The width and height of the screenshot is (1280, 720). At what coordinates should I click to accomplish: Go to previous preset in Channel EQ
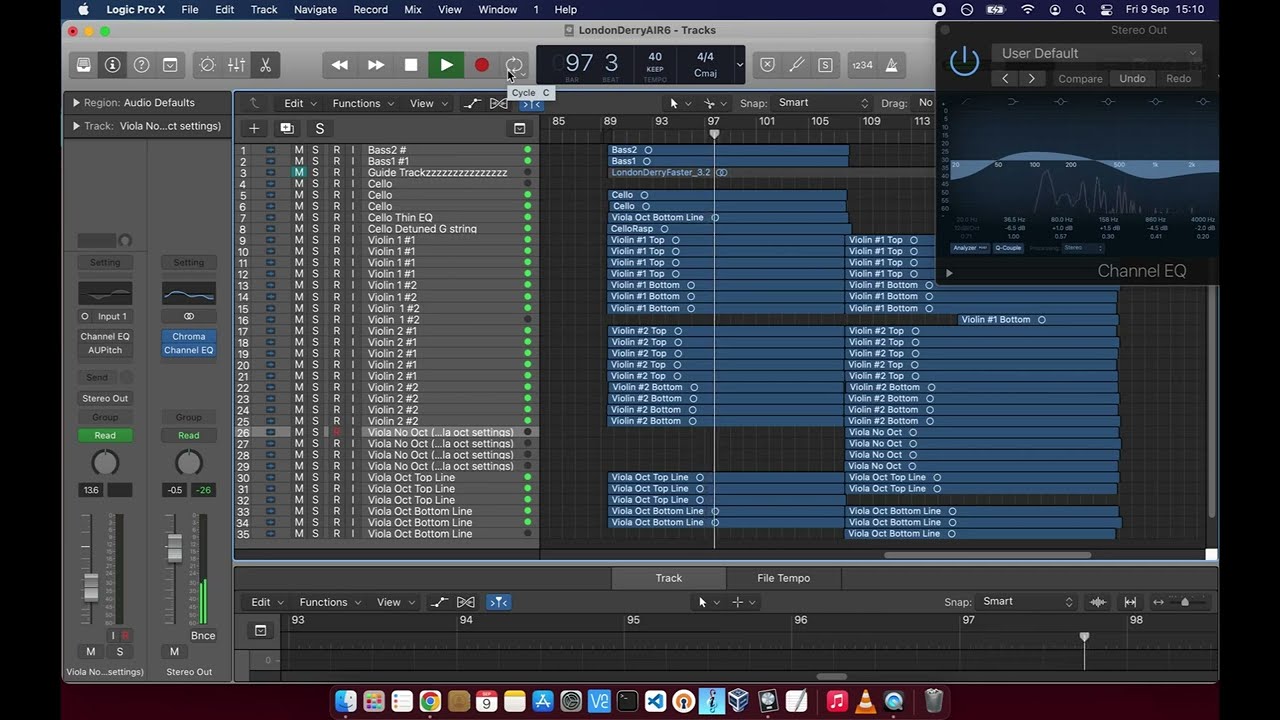(1006, 78)
